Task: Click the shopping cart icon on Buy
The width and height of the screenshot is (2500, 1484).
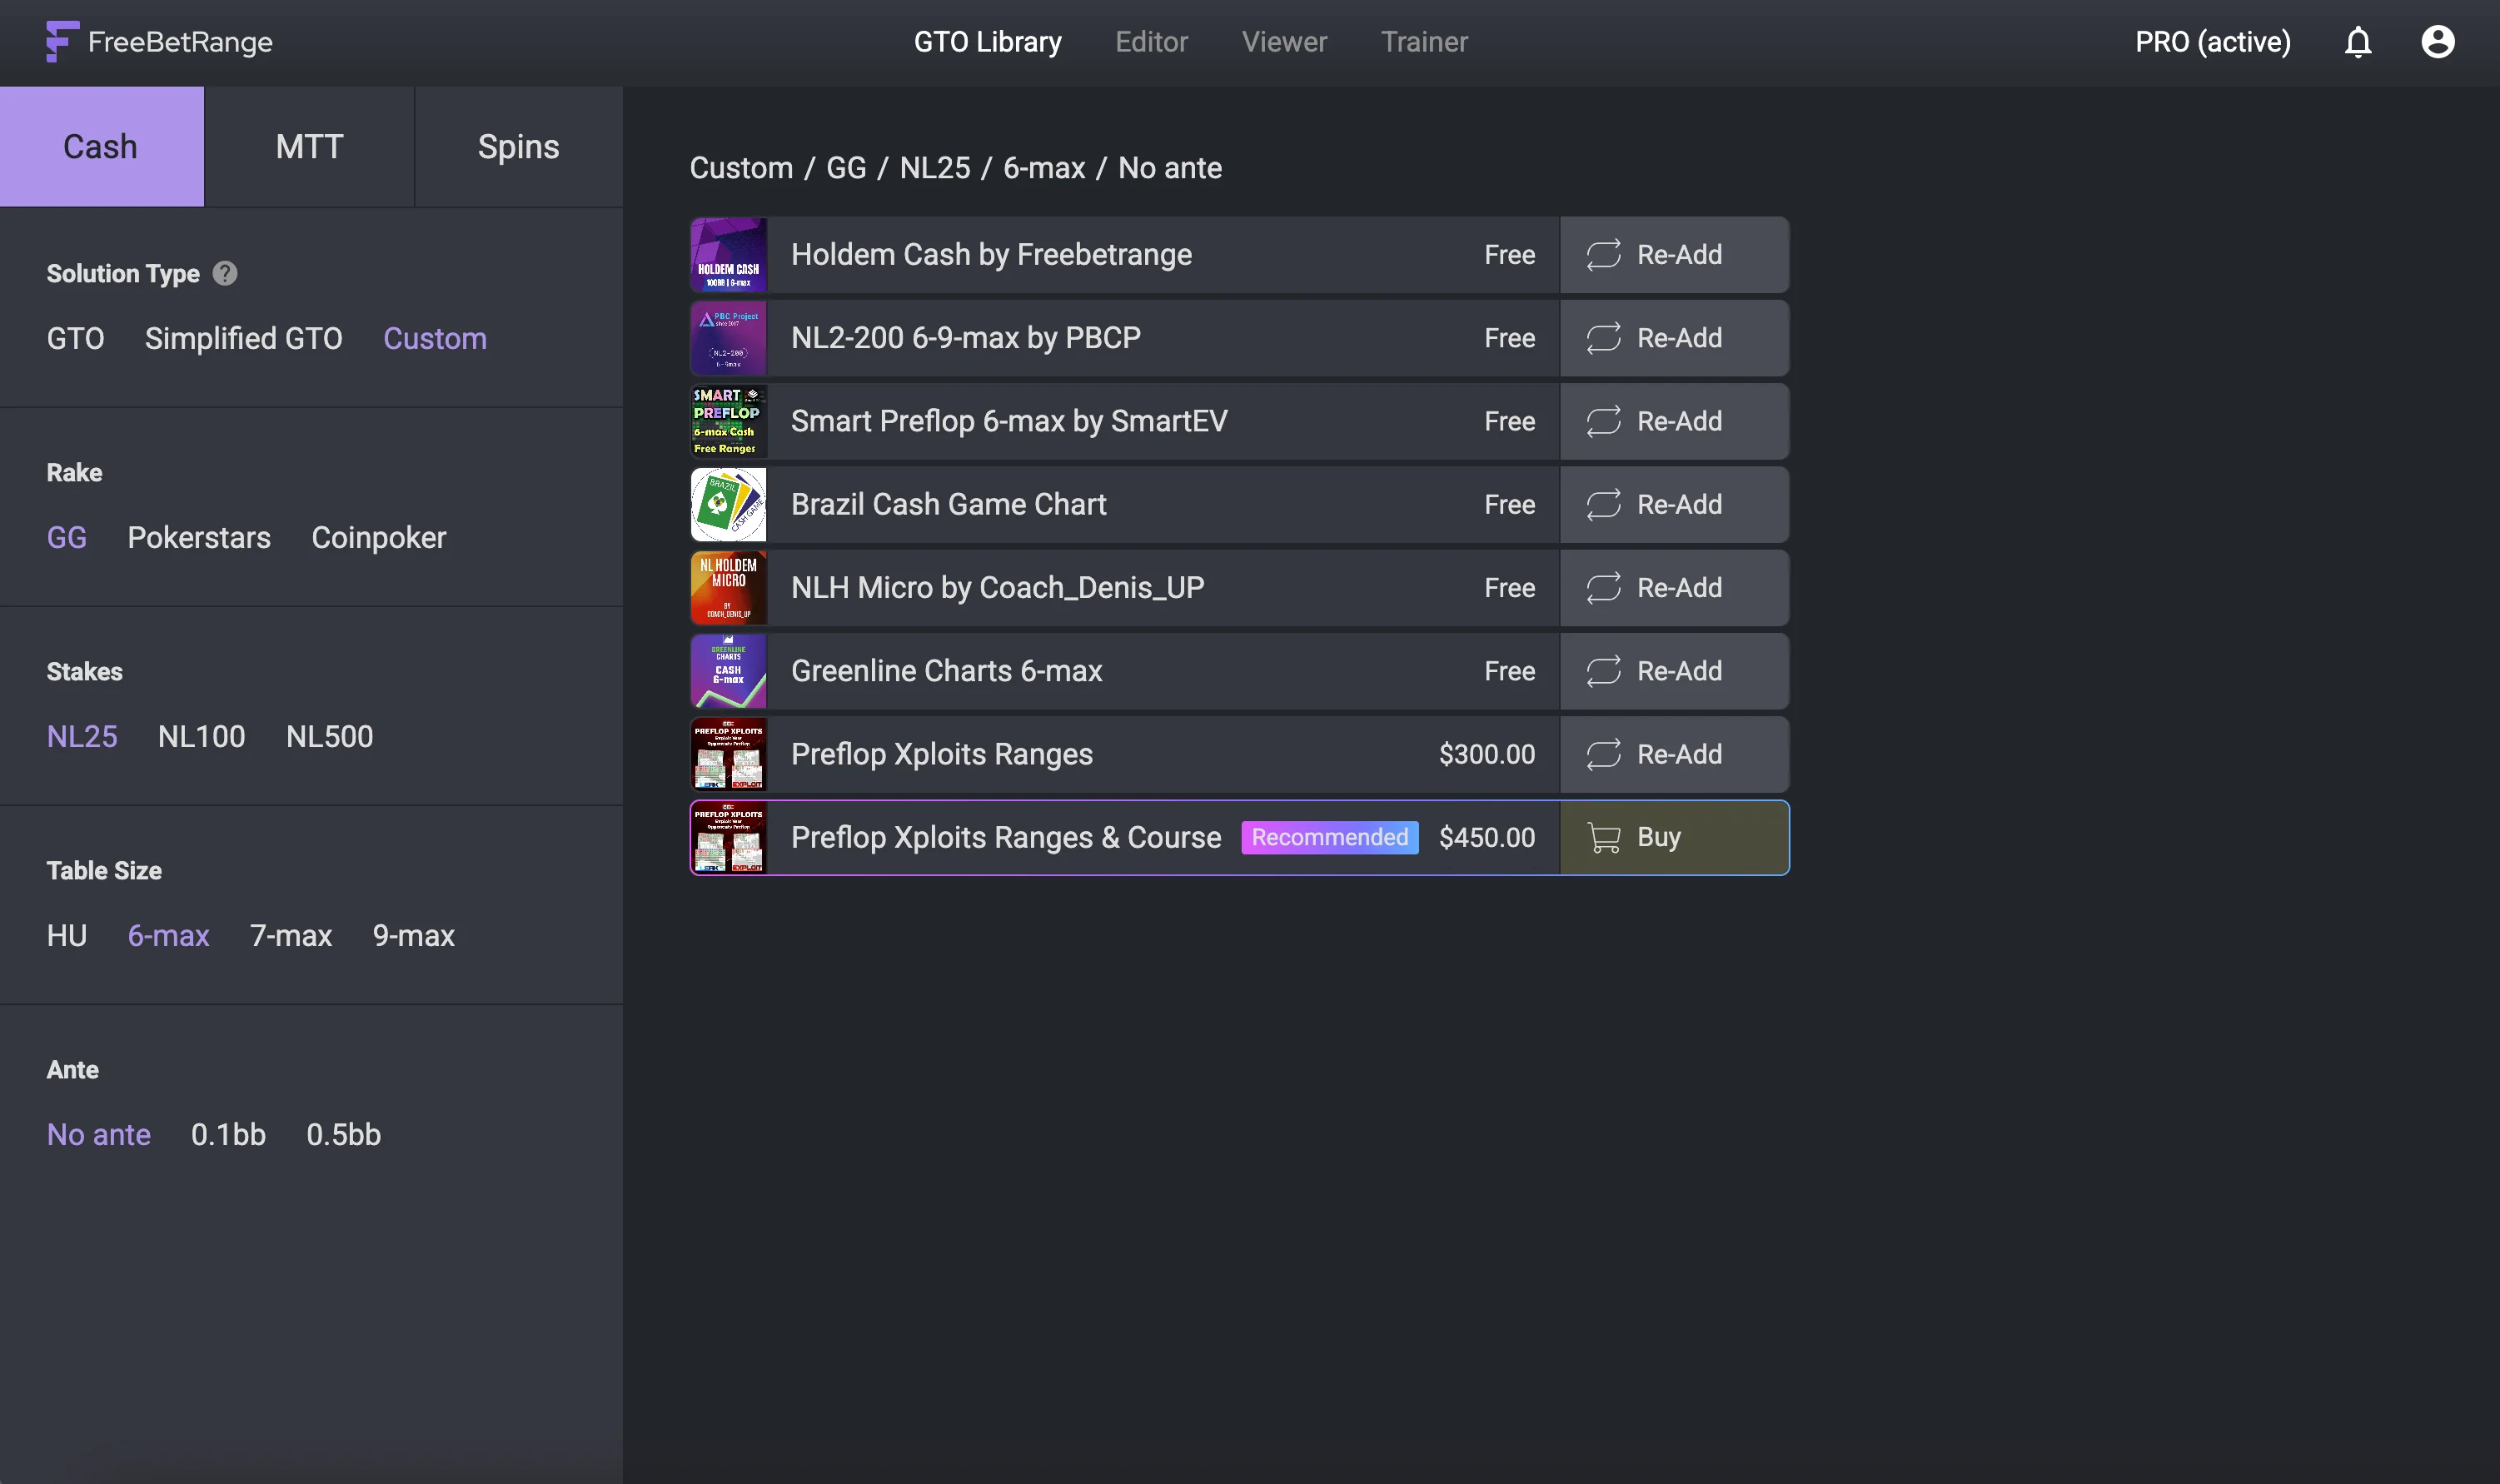Action: 1603,837
